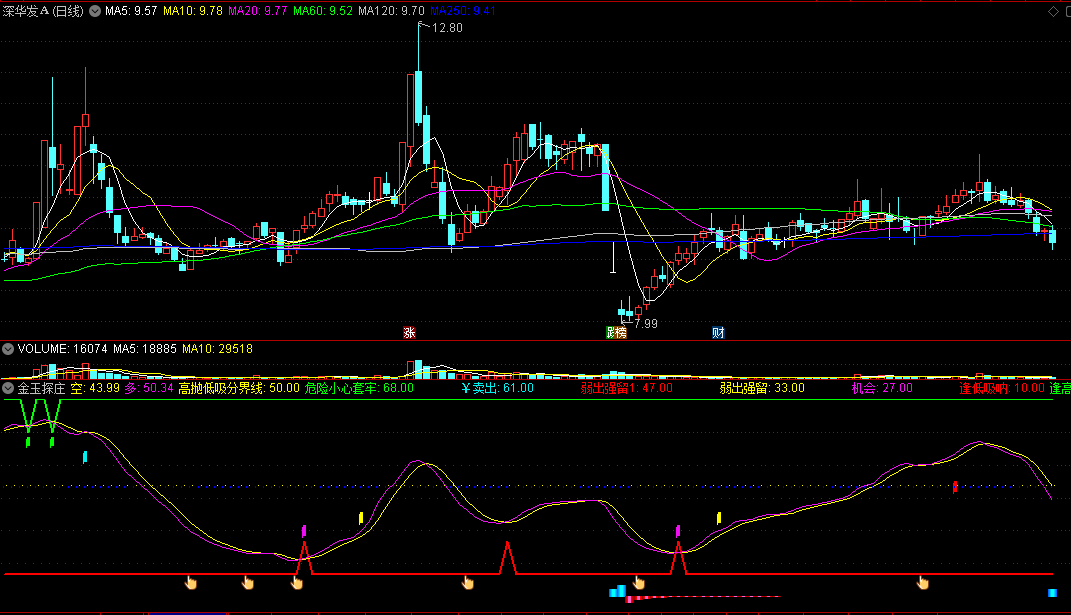Select the MA20: 9.77 moving average label

[258, 11]
